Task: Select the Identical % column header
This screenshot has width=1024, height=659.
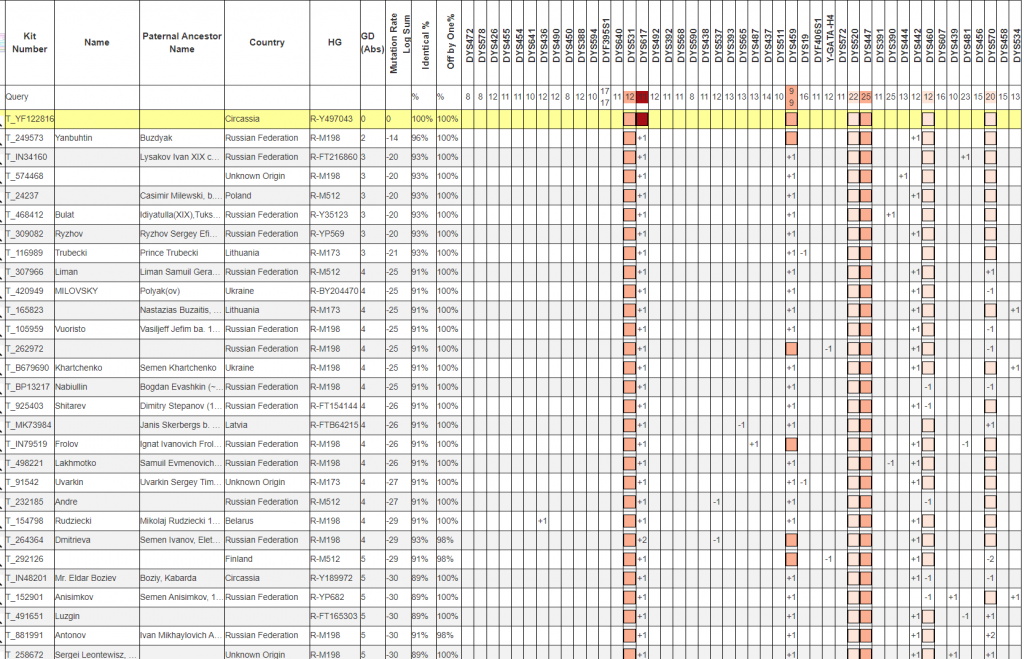Action: coord(424,43)
